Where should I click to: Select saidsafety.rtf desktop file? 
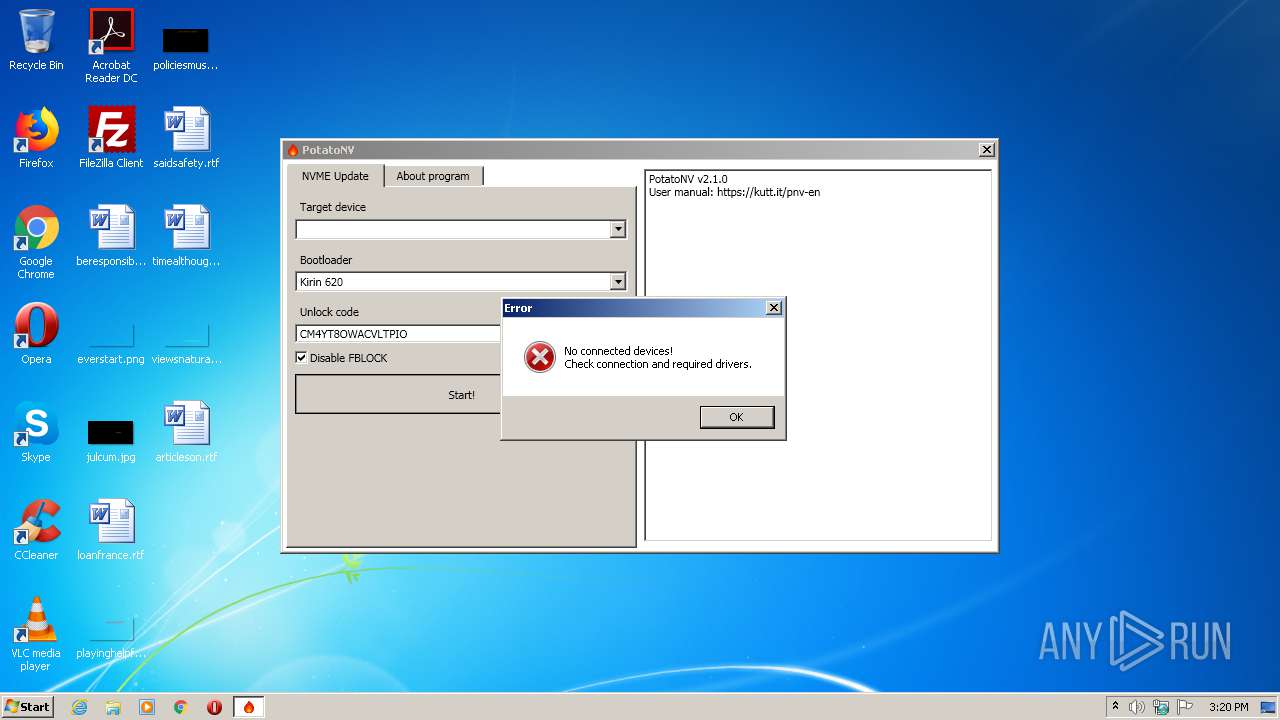pos(186,138)
